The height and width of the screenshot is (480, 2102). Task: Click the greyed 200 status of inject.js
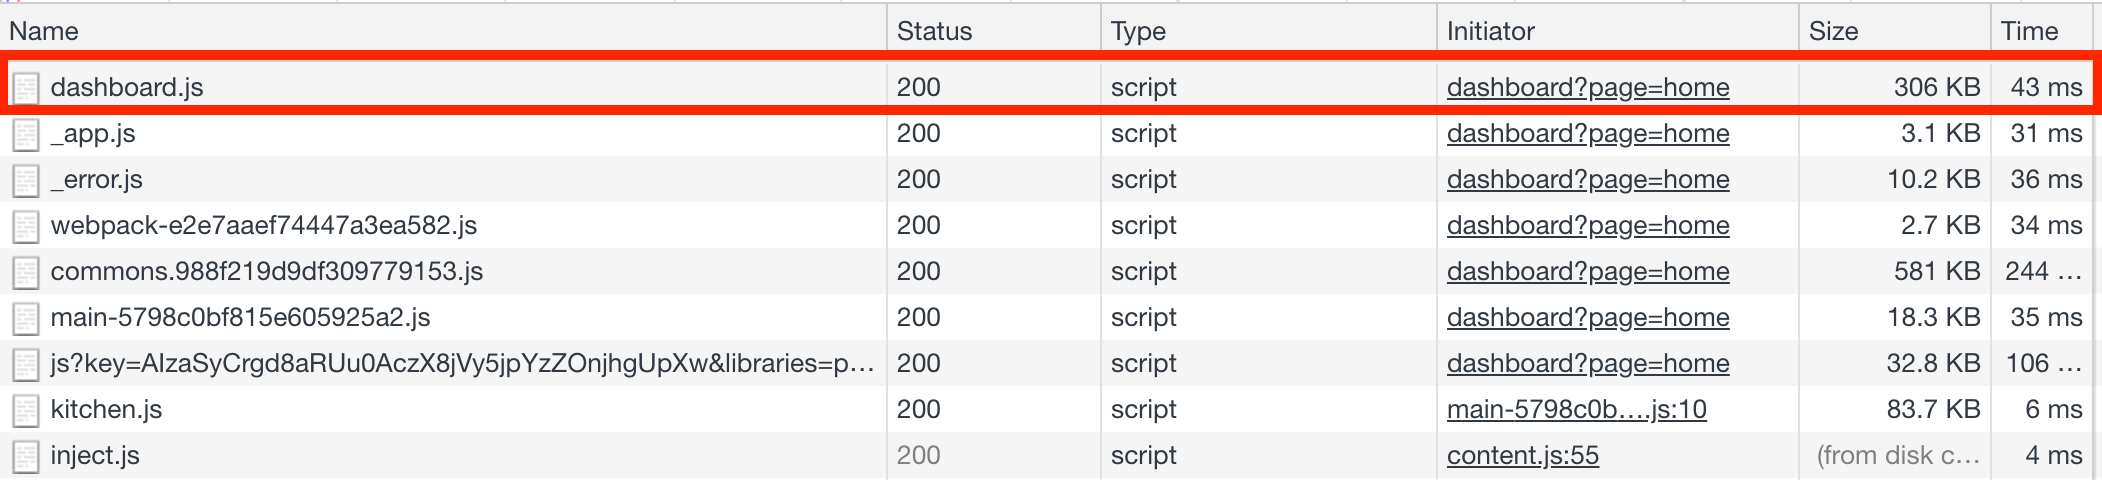919,455
